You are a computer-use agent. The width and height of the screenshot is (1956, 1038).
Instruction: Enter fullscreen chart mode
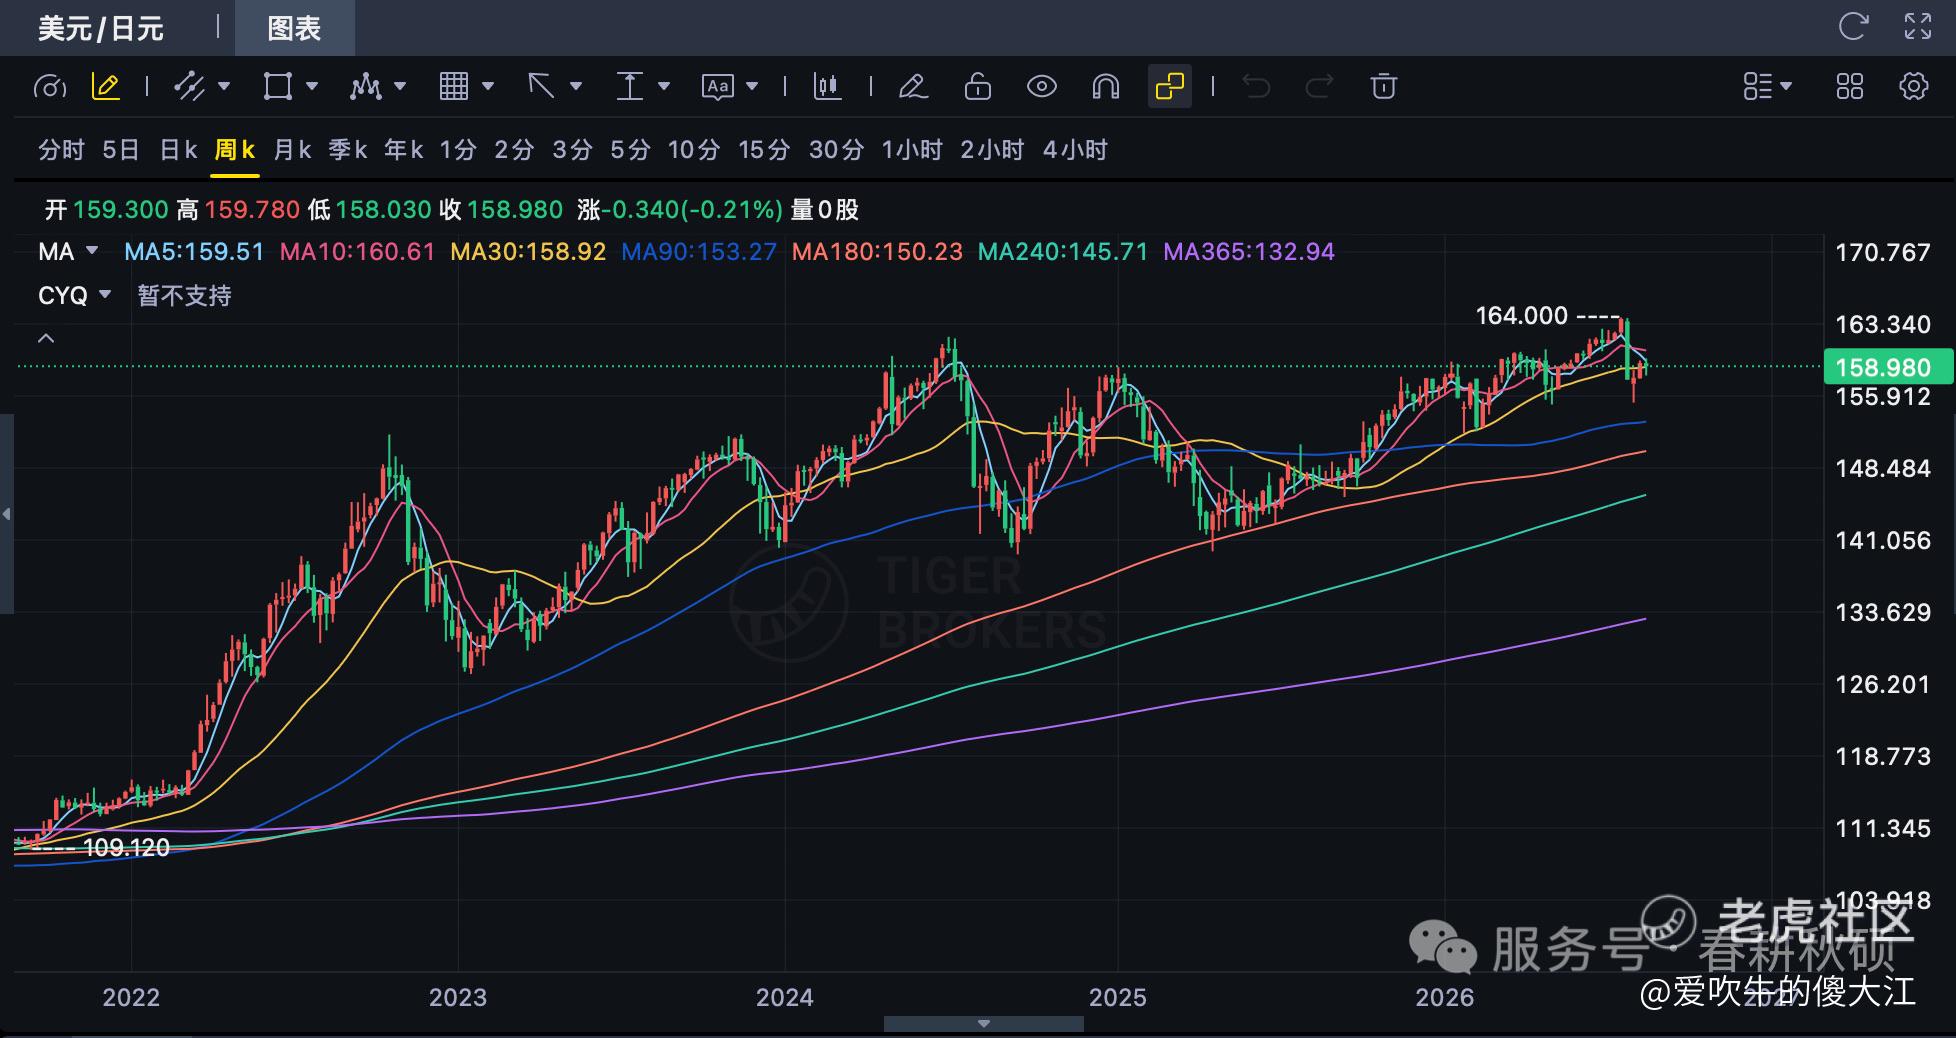coord(1918,27)
